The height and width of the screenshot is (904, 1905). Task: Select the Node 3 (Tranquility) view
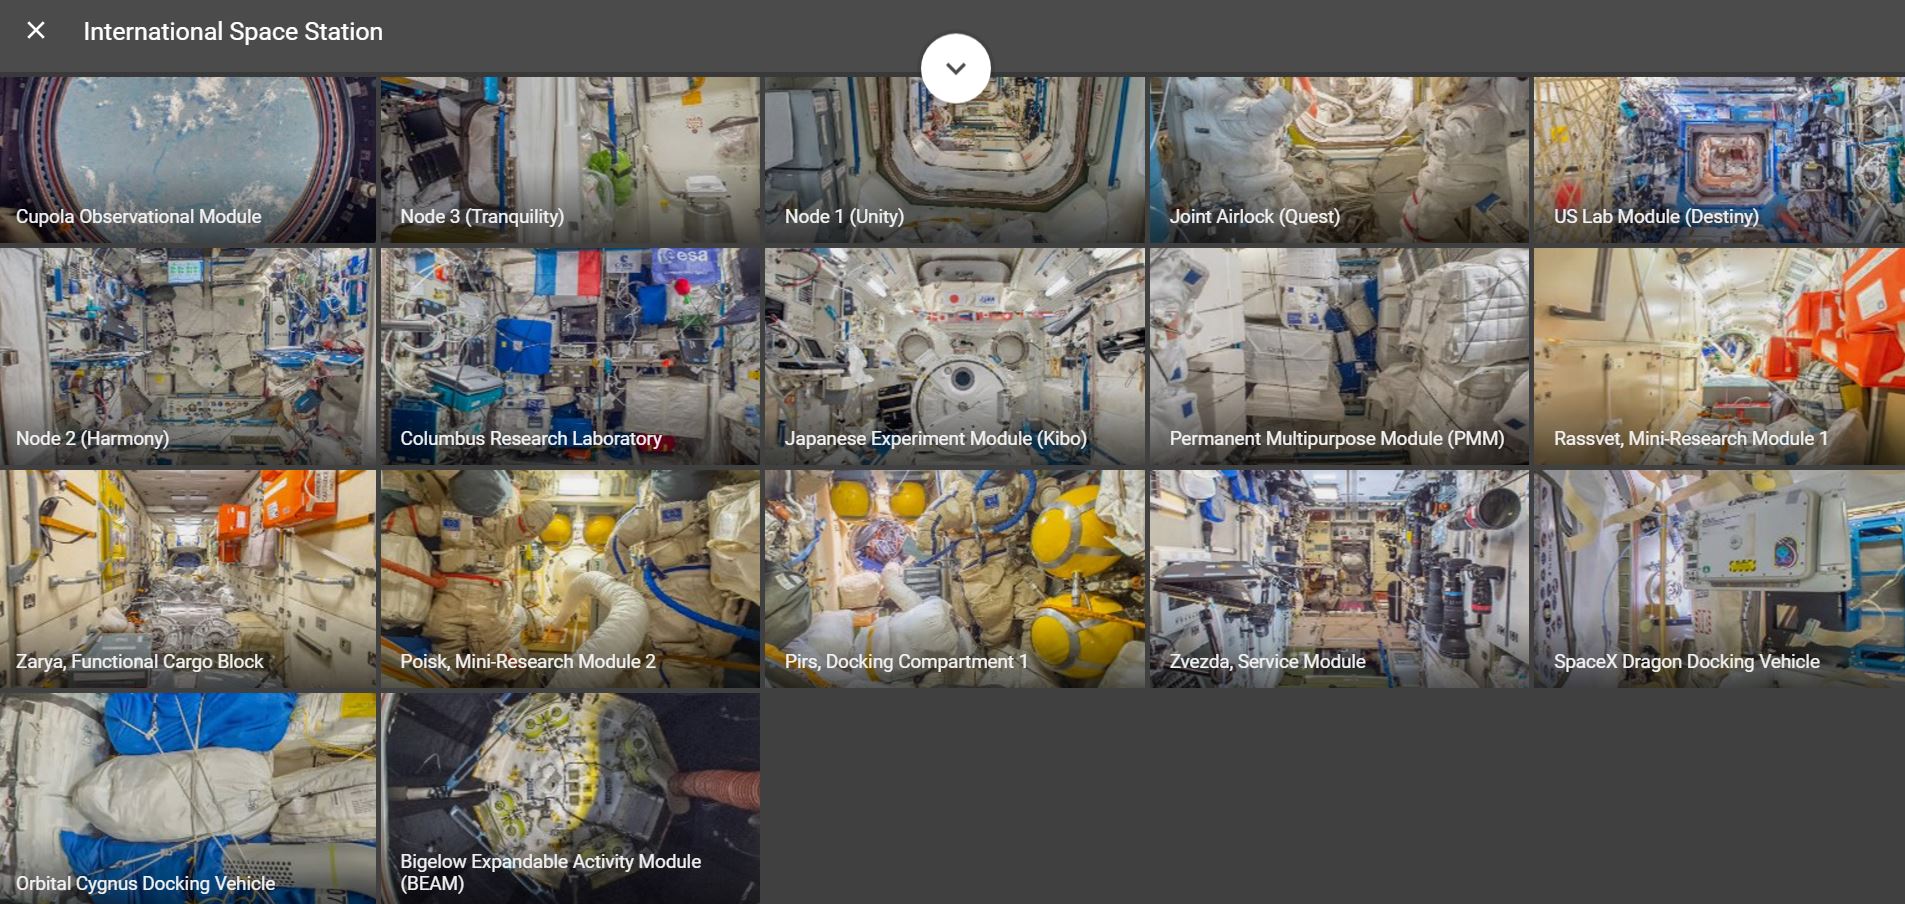click(x=570, y=160)
